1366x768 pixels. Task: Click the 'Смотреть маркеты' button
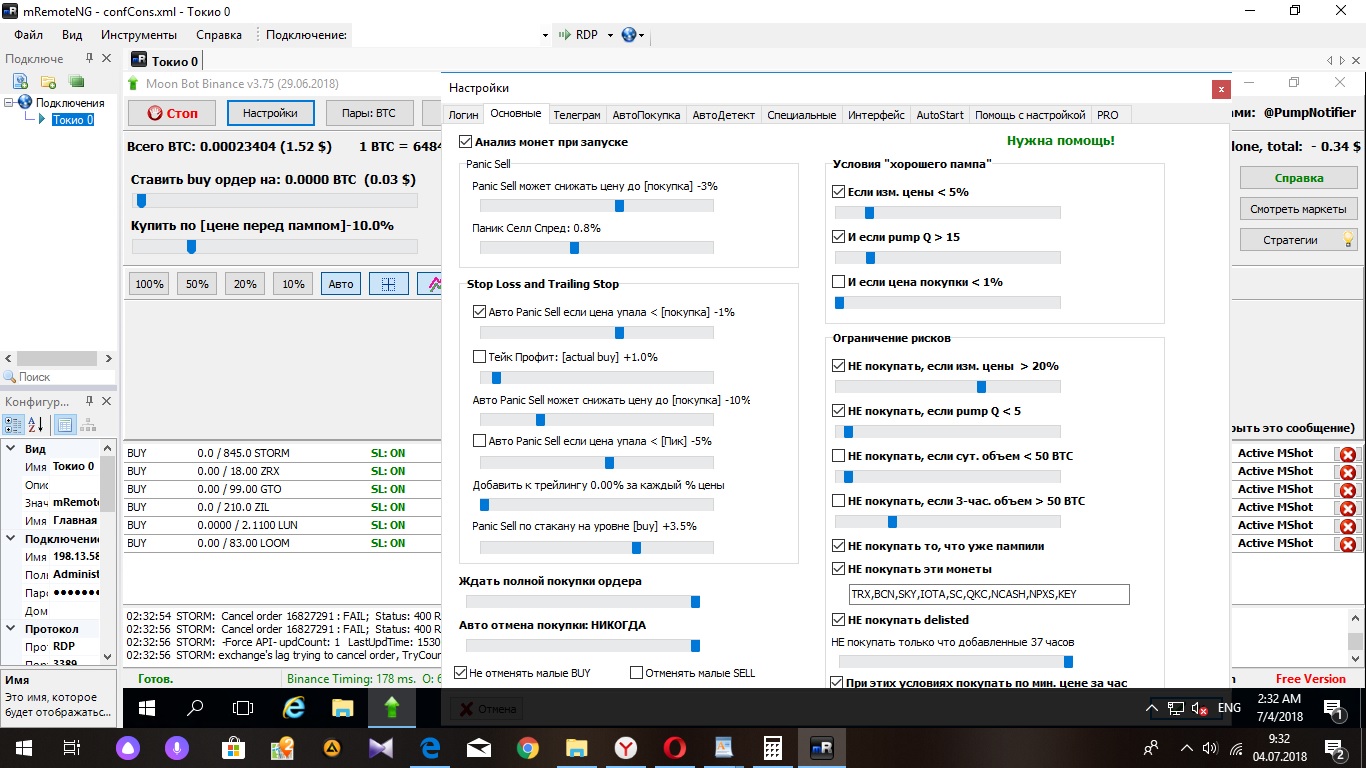1299,209
